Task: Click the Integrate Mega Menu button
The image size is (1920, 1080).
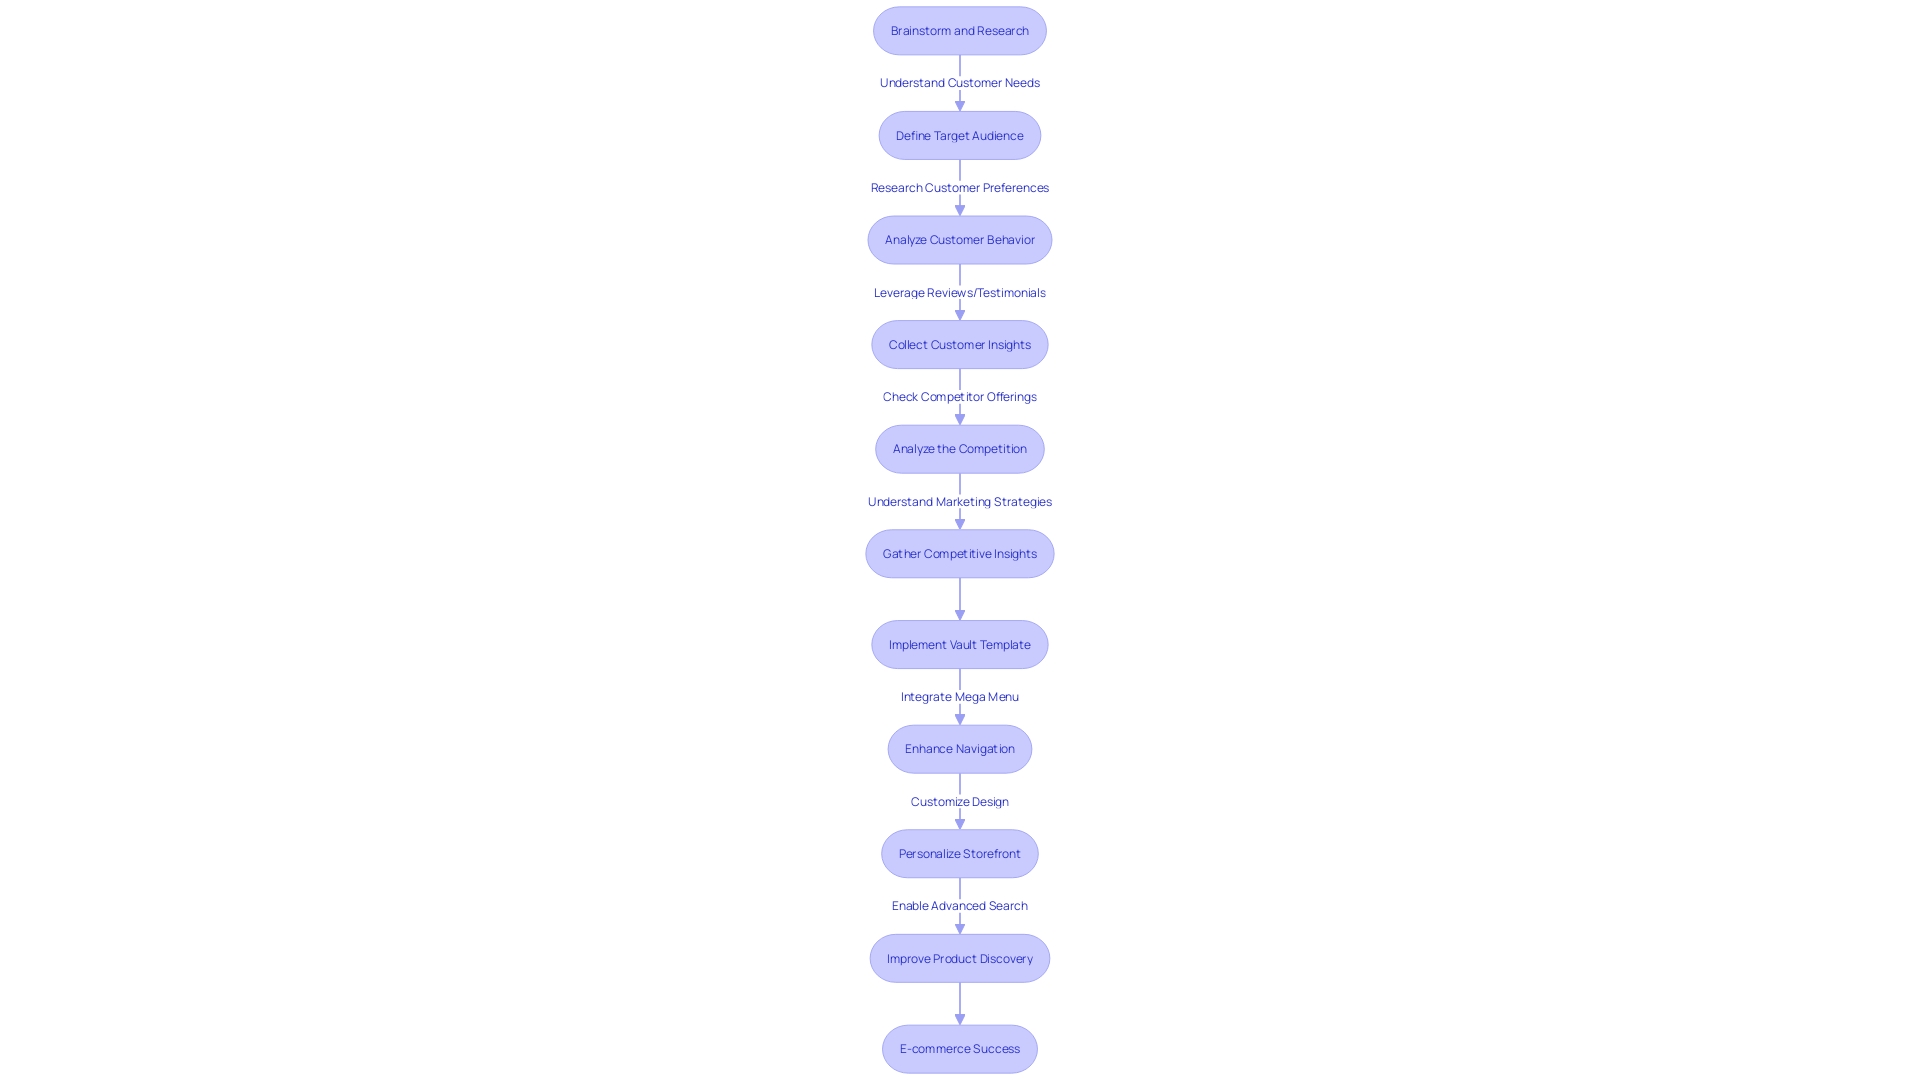Action: 960,695
